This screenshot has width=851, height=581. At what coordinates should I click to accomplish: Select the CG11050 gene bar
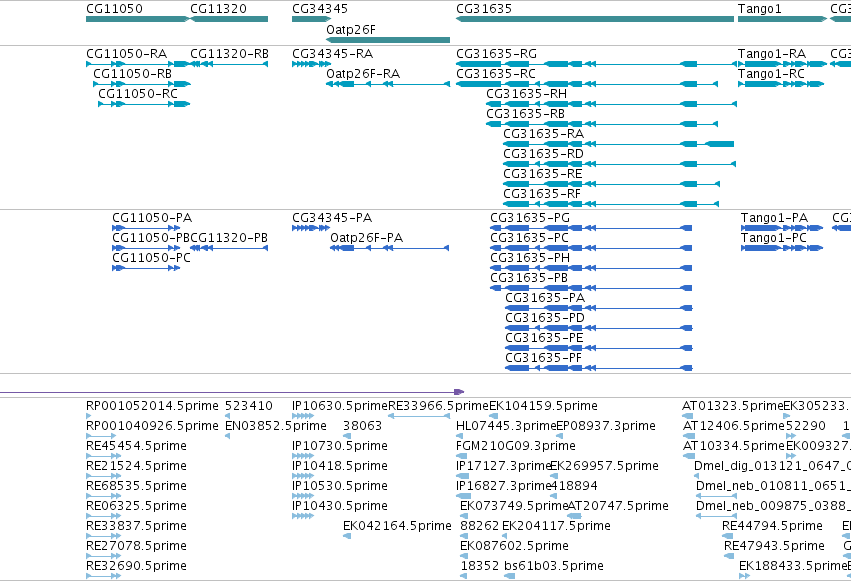click(x=138, y=19)
